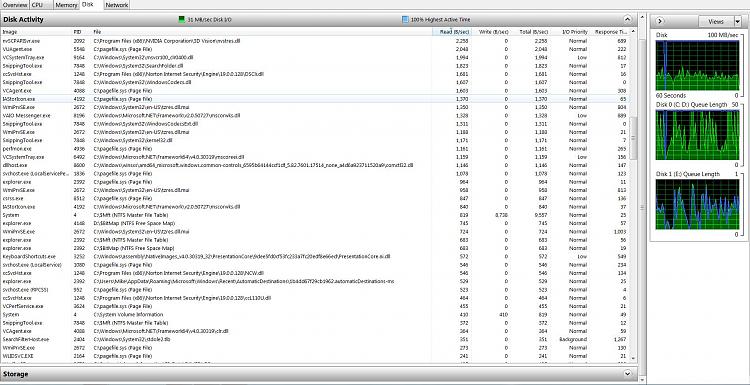Image resolution: width=750 pixels, height=385 pixels.
Task: Select System row for System Volume Information
Action: pyautogui.click(x=315, y=314)
